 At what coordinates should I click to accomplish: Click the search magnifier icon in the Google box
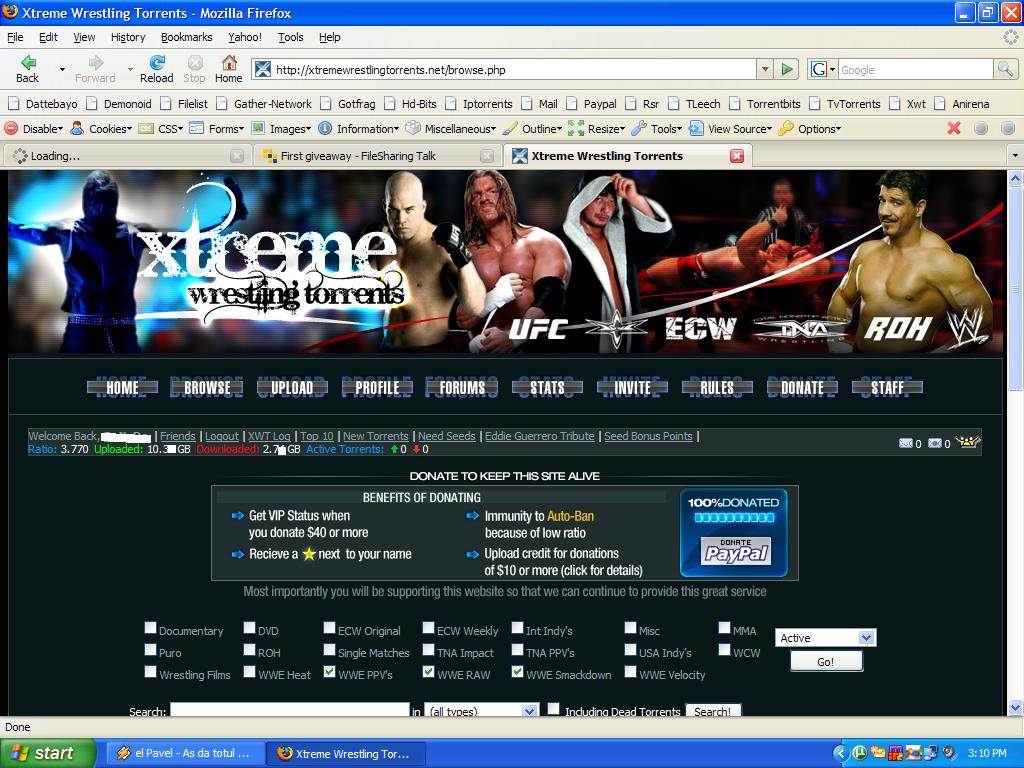pos(1004,69)
